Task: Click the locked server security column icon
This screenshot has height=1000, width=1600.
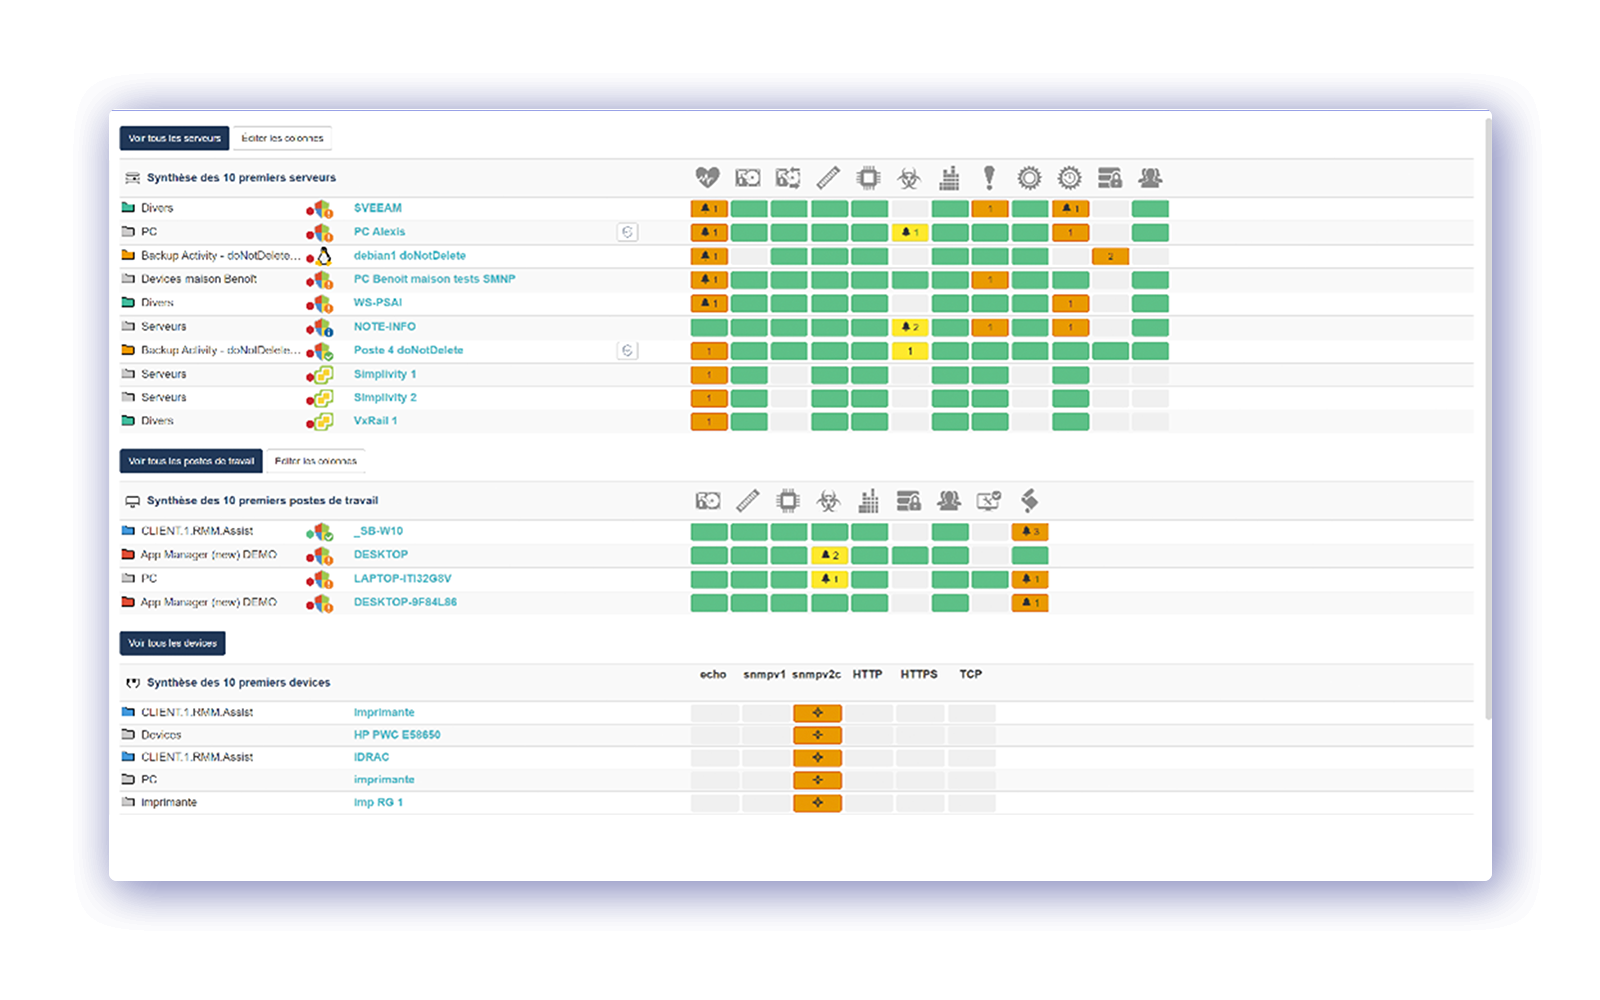Action: [1109, 177]
